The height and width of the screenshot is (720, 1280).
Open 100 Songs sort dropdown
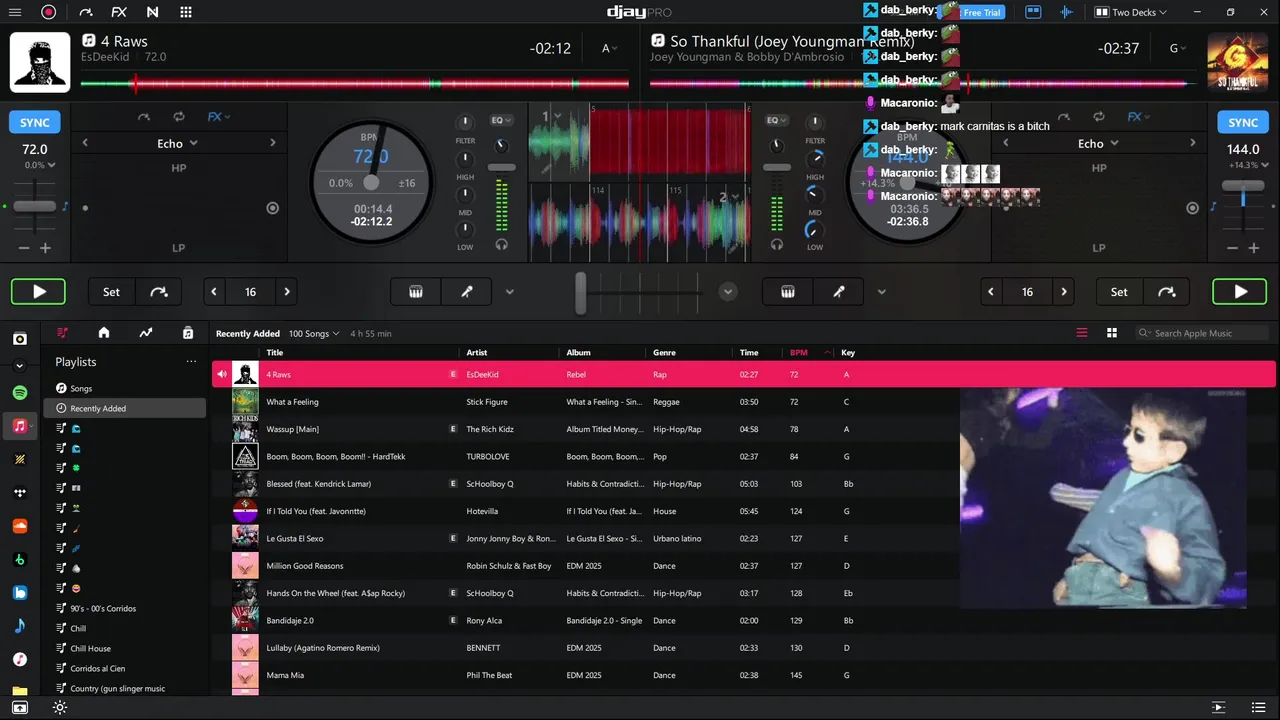(314, 333)
